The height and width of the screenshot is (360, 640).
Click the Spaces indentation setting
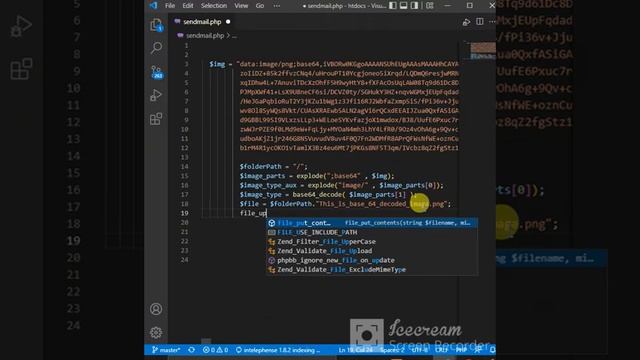392,350
